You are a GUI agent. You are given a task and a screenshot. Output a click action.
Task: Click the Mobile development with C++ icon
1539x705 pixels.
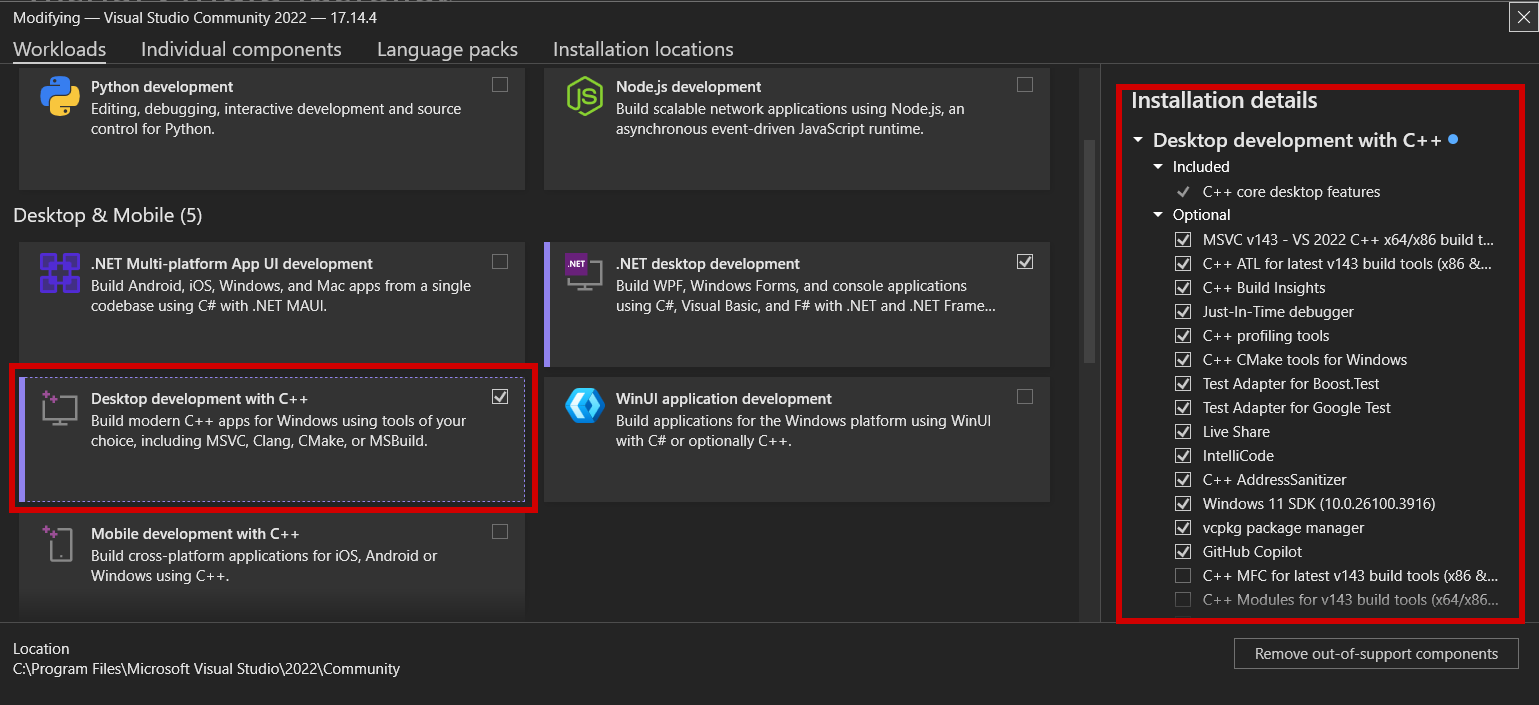(x=56, y=542)
